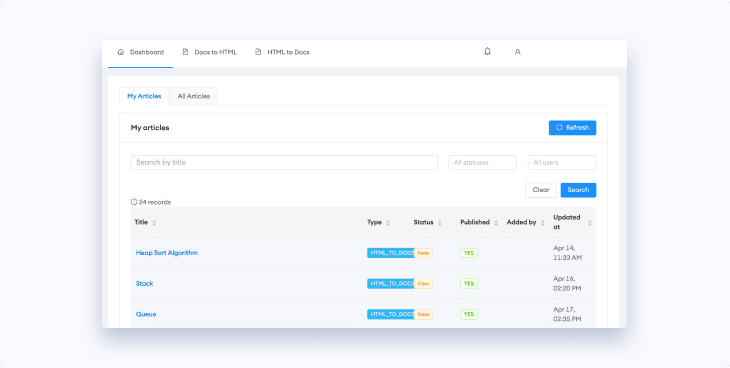Viewport: 730px width, 368px height.
Task: Click the Dashboard home icon
Action: tap(121, 52)
